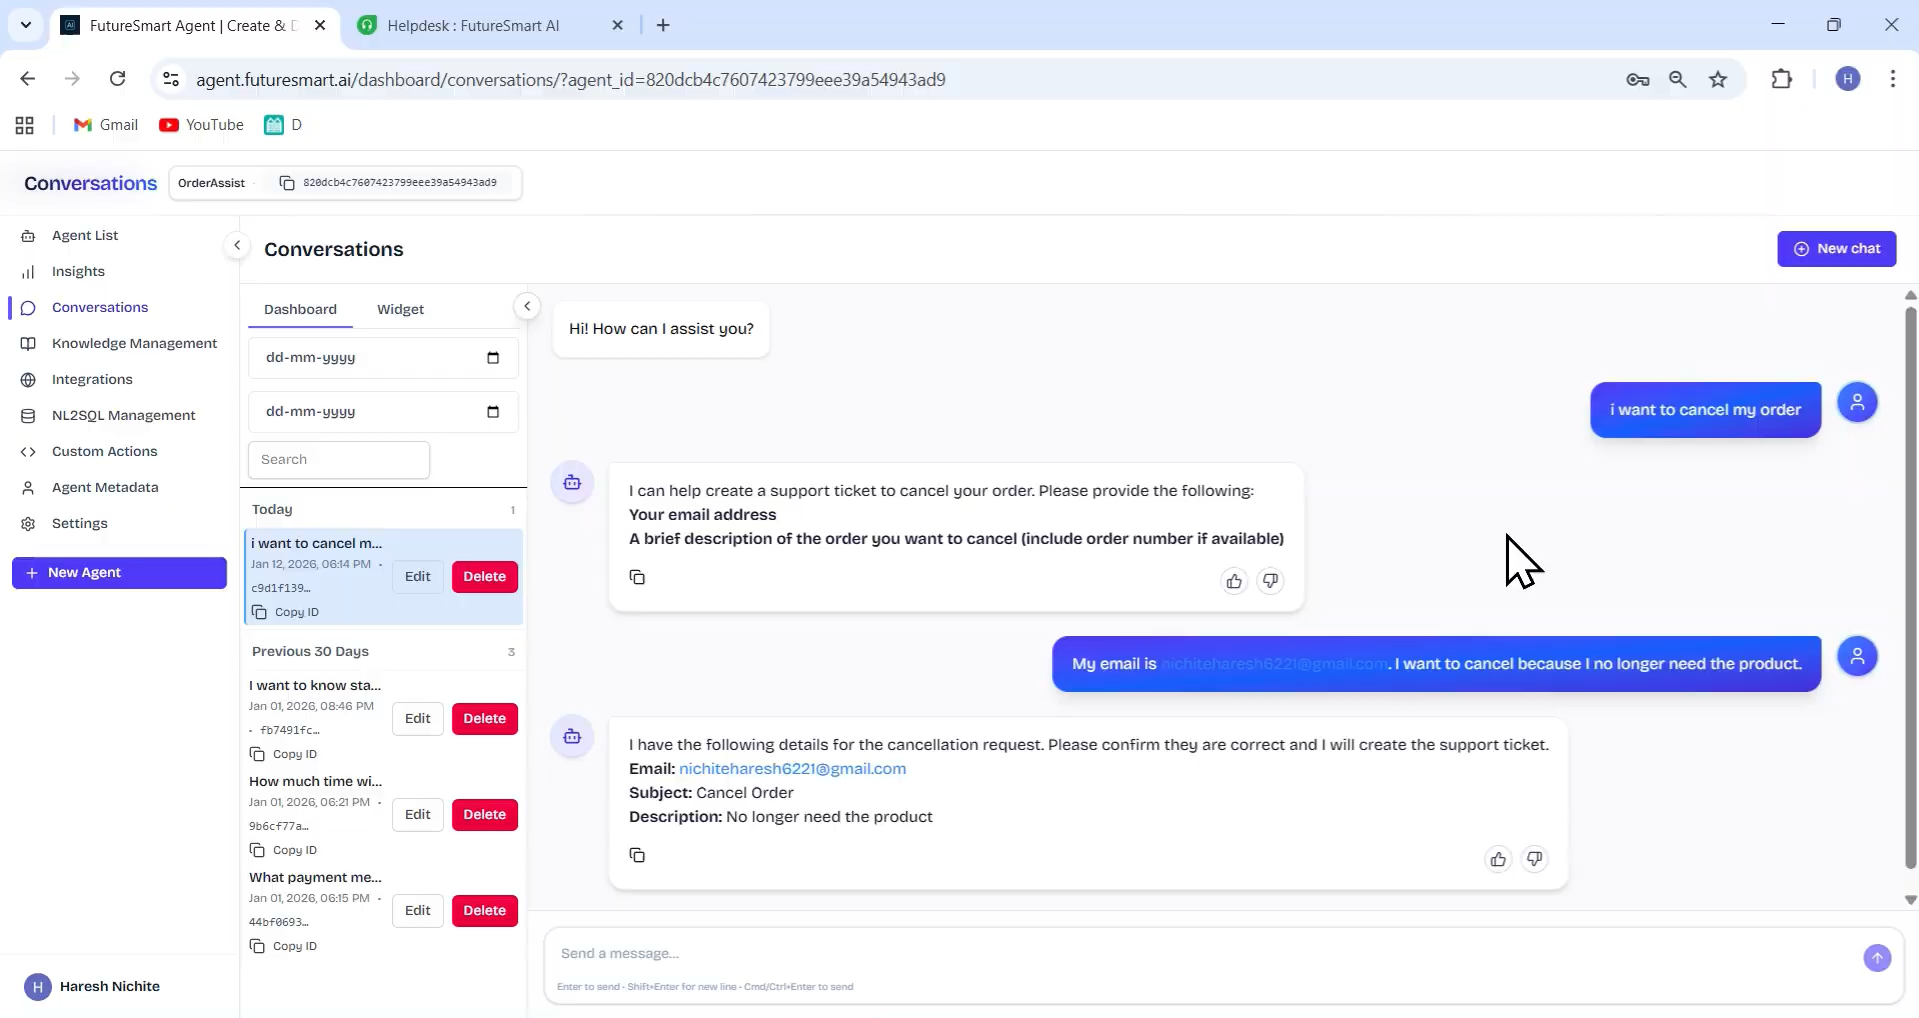Delete the 'How much time wi...' conversation
The image size is (1919, 1018).
[x=485, y=814]
